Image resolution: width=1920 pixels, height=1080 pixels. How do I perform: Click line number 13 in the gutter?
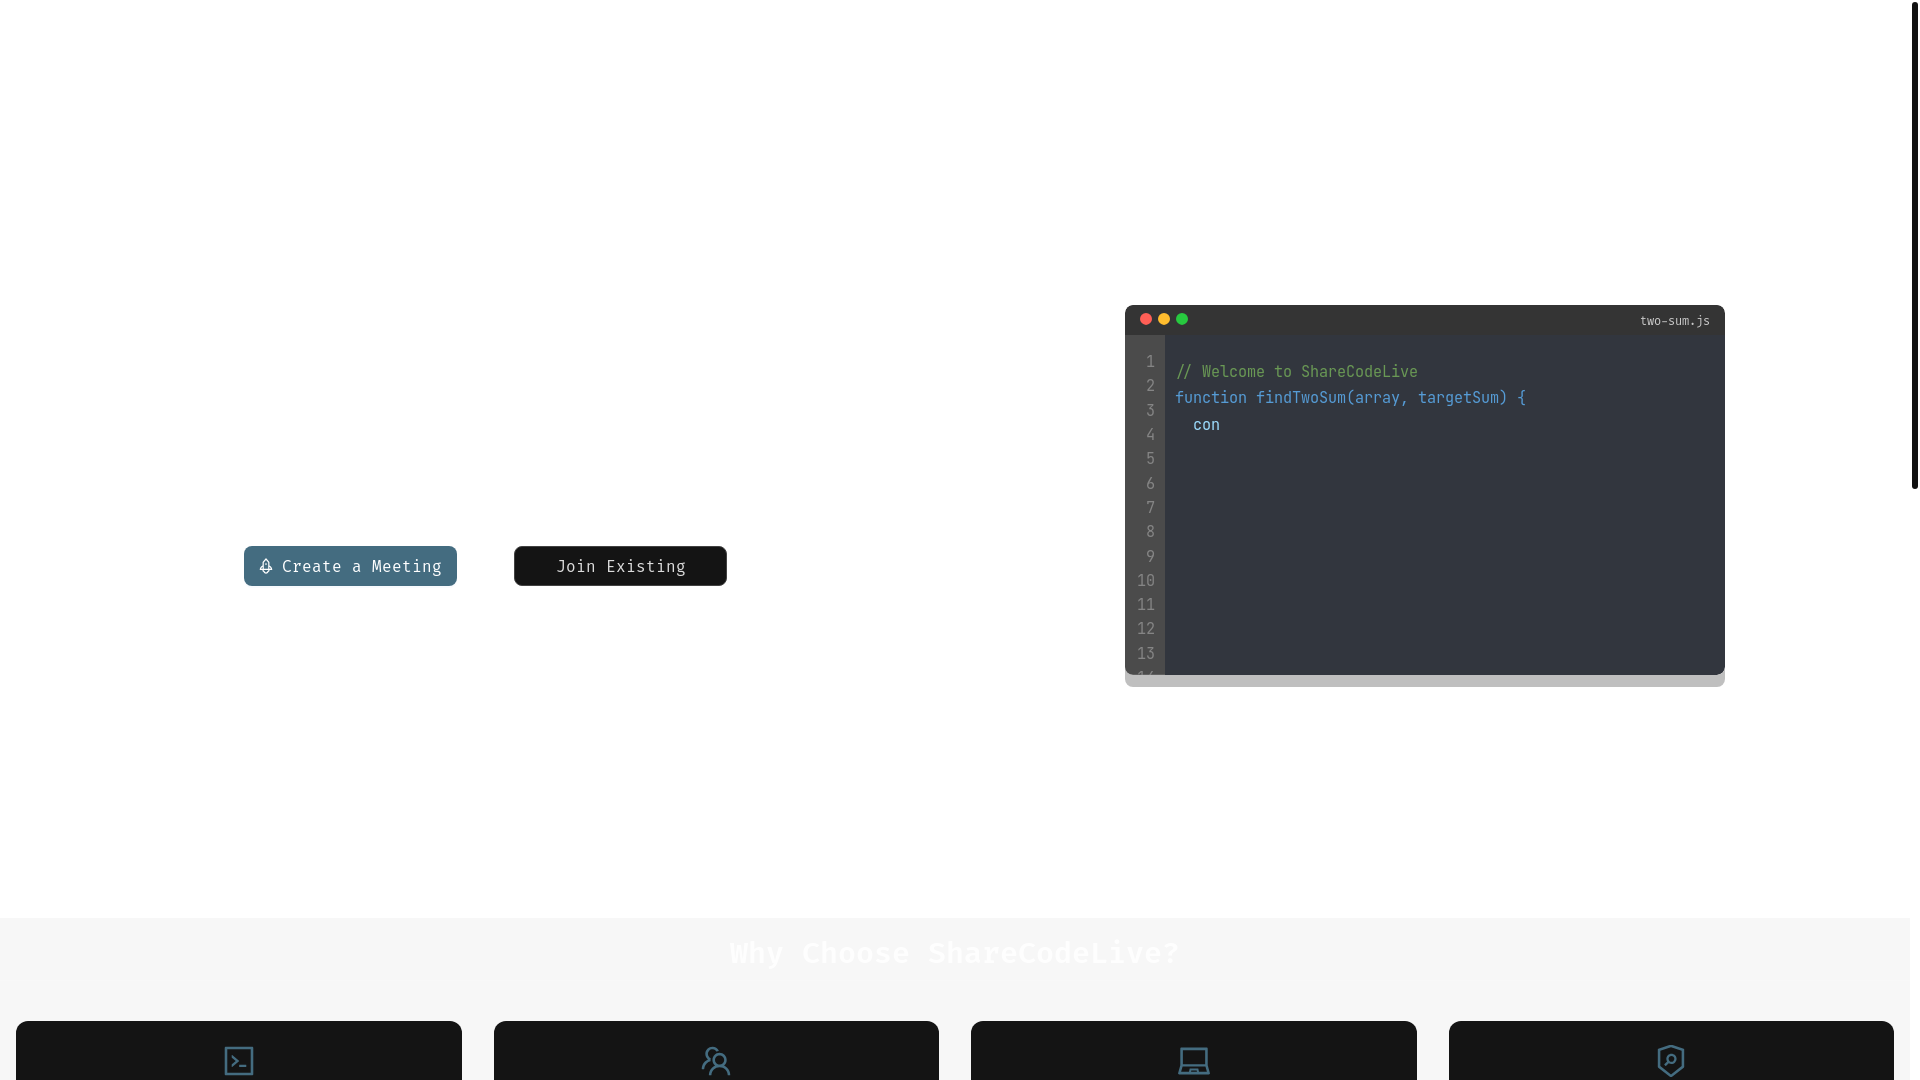point(1146,654)
